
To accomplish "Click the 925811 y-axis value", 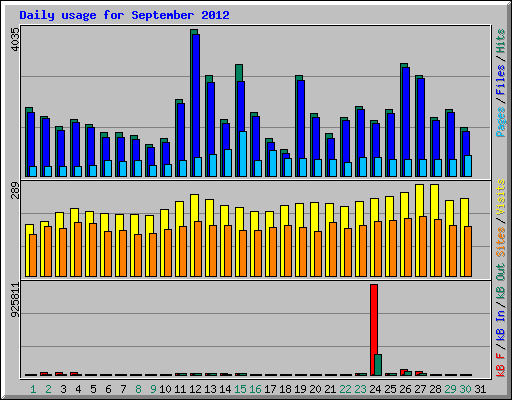I will 15,300.
